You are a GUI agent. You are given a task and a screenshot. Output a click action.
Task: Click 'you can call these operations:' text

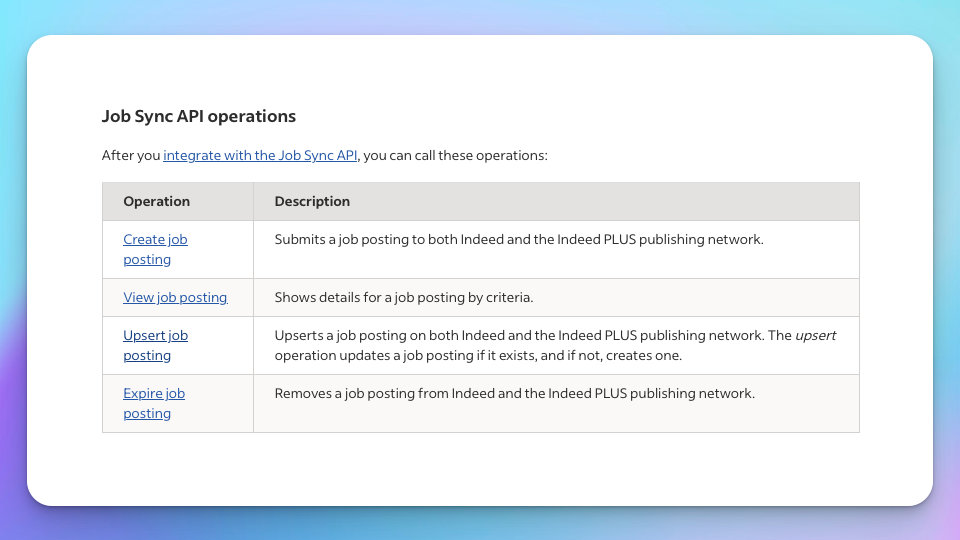coord(456,156)
